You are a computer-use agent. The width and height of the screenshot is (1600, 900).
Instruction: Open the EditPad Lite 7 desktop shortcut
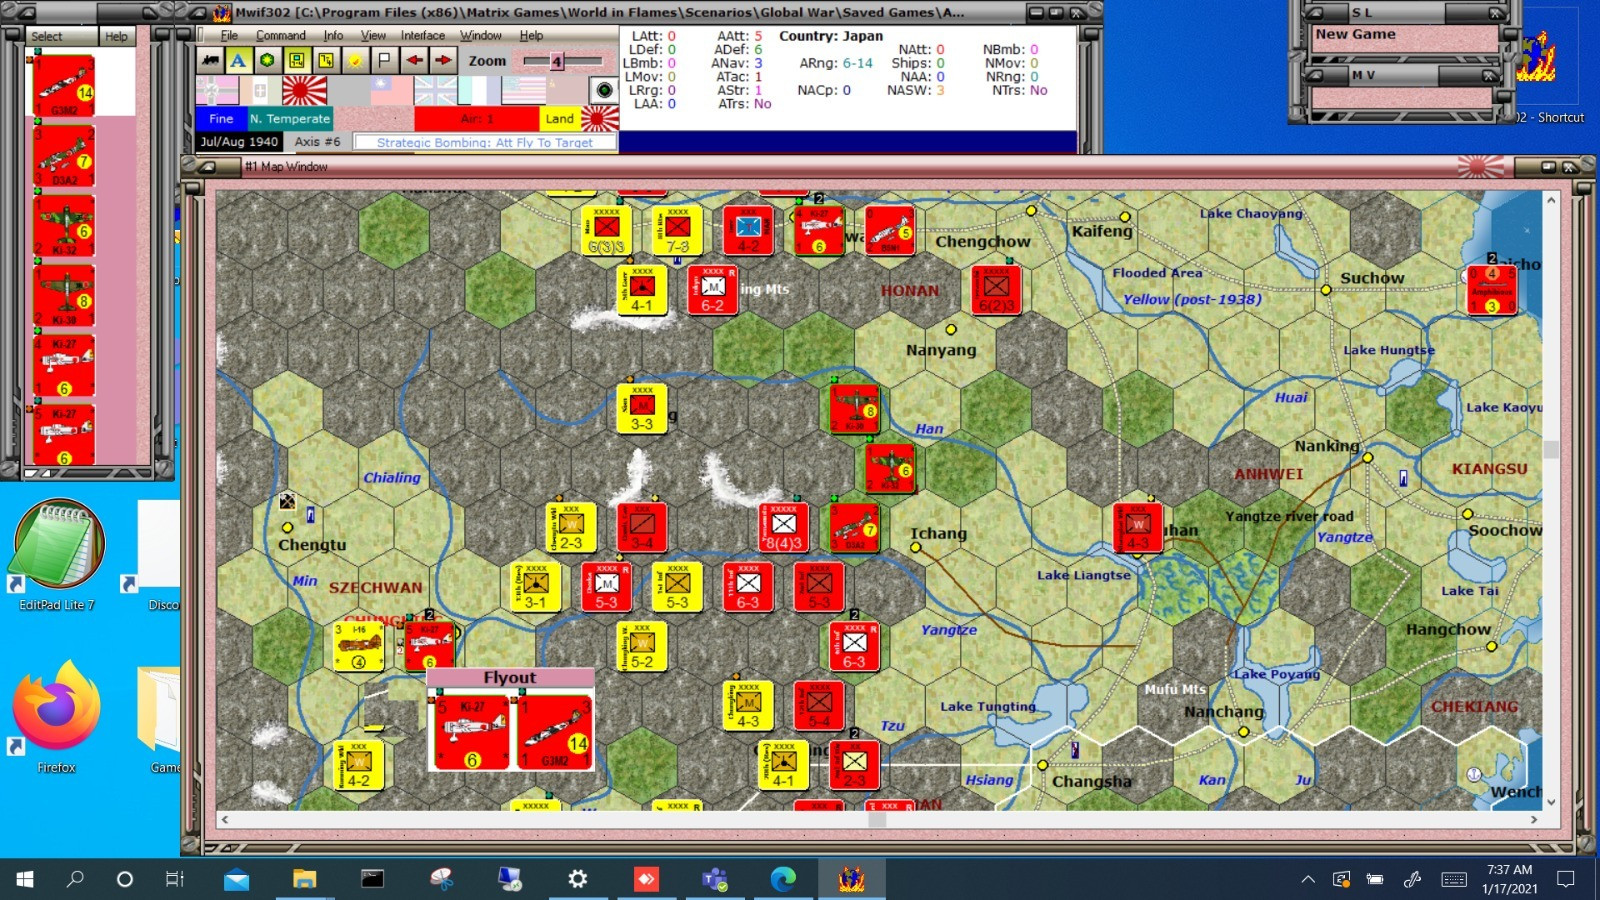click(57, 556)
